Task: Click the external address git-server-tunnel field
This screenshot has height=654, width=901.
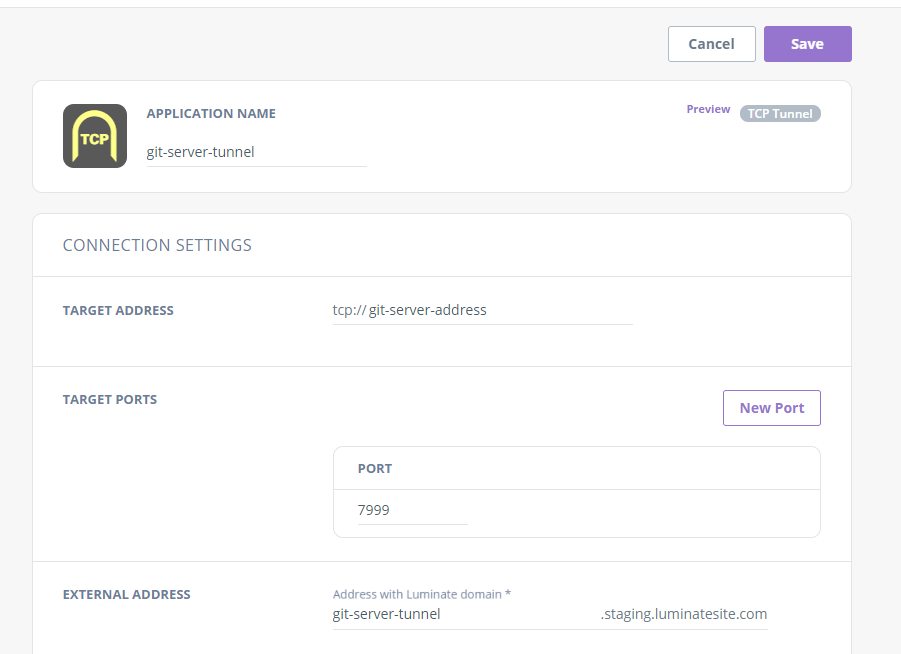Action: pyautogui.click(x=460, y=614)
